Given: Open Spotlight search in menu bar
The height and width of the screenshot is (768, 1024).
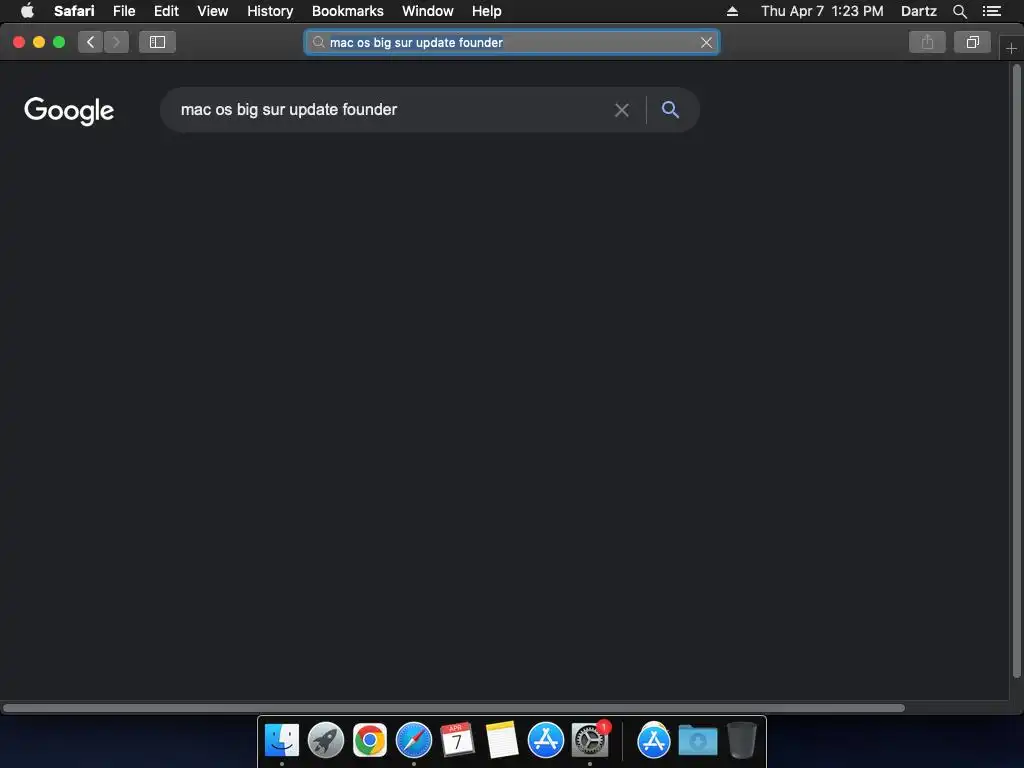Looking at the screenshot, I should tap(959, 11).
